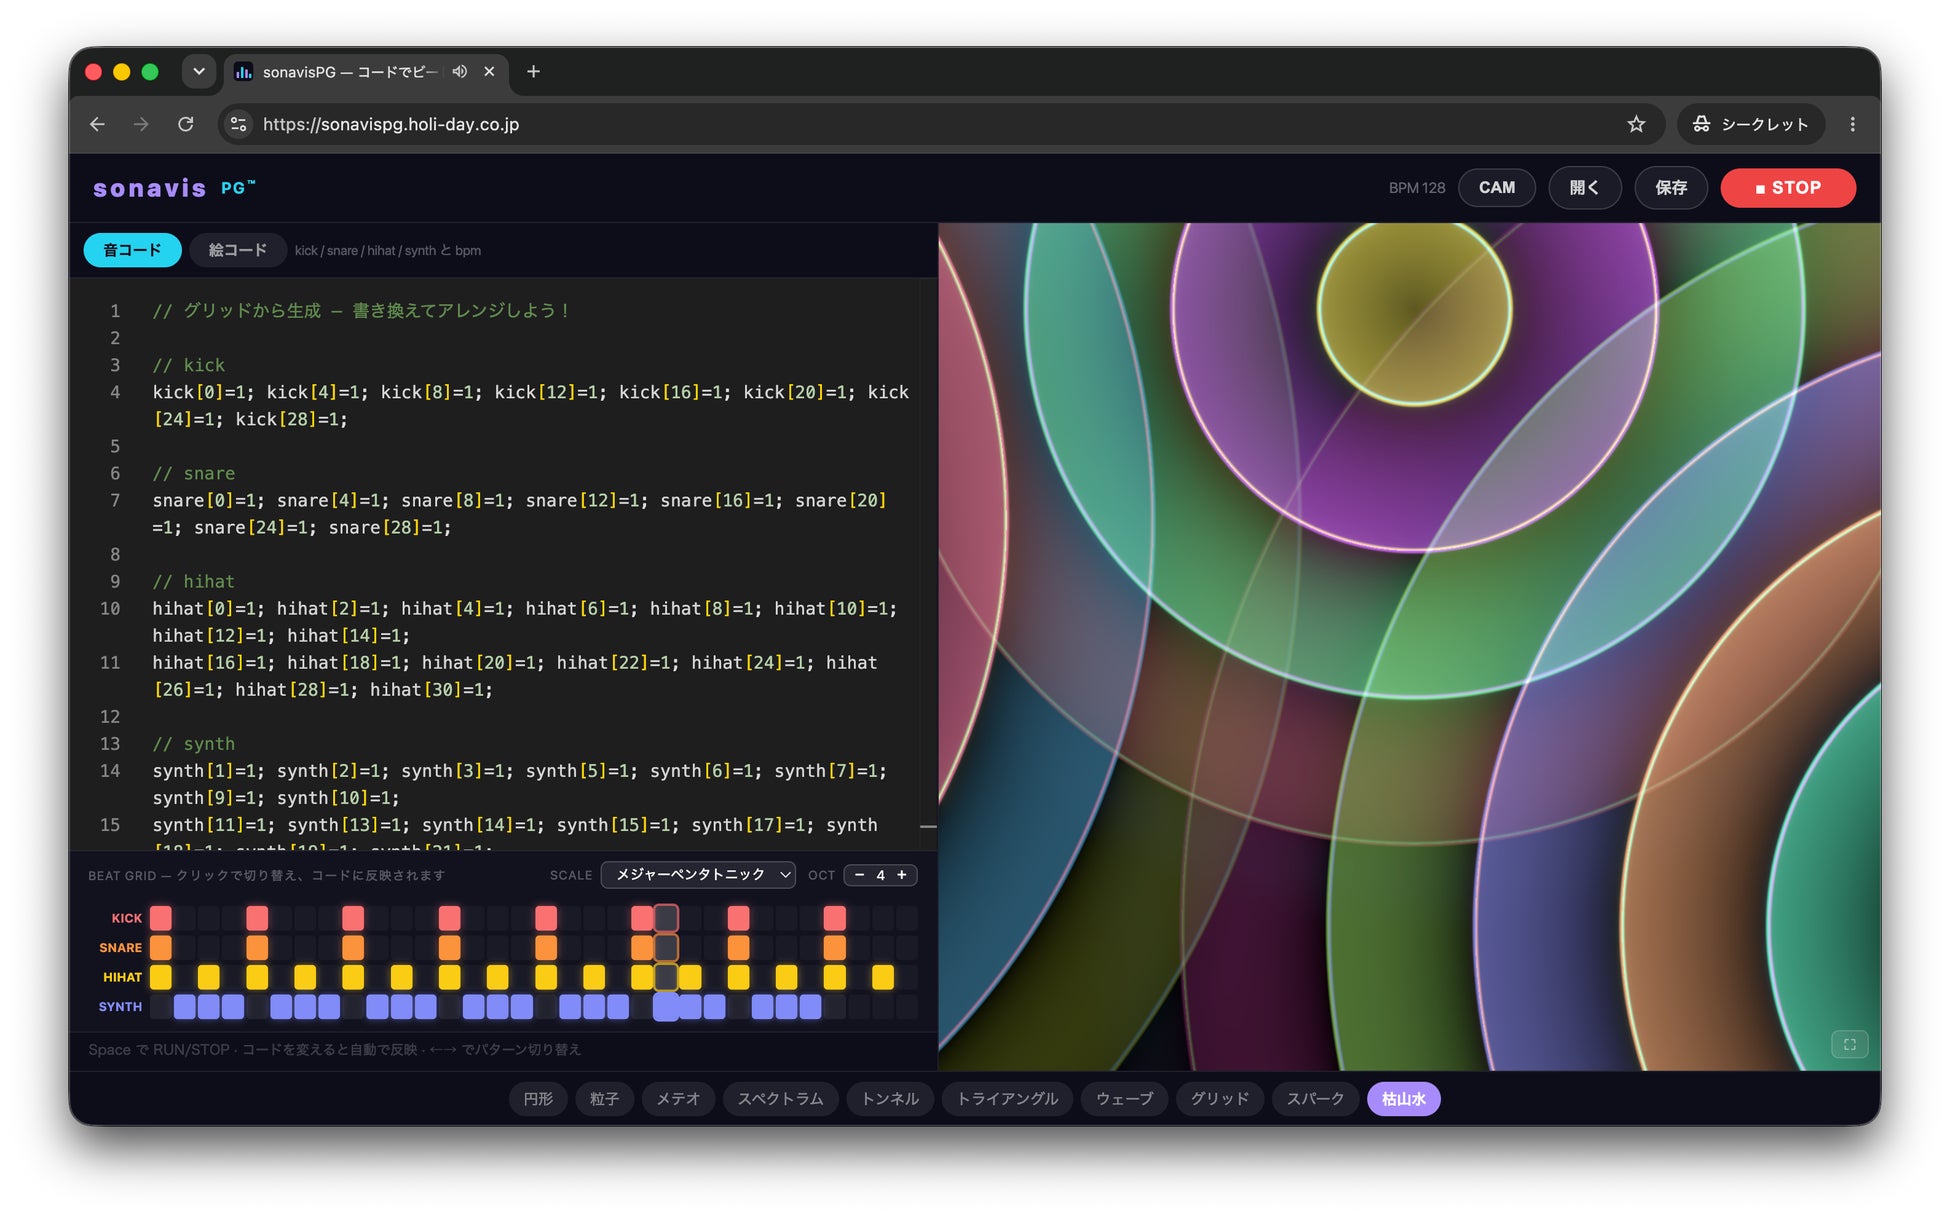Click the '// kick' comment line
The image size is (1950, 1217).
[x=189, y=365]
